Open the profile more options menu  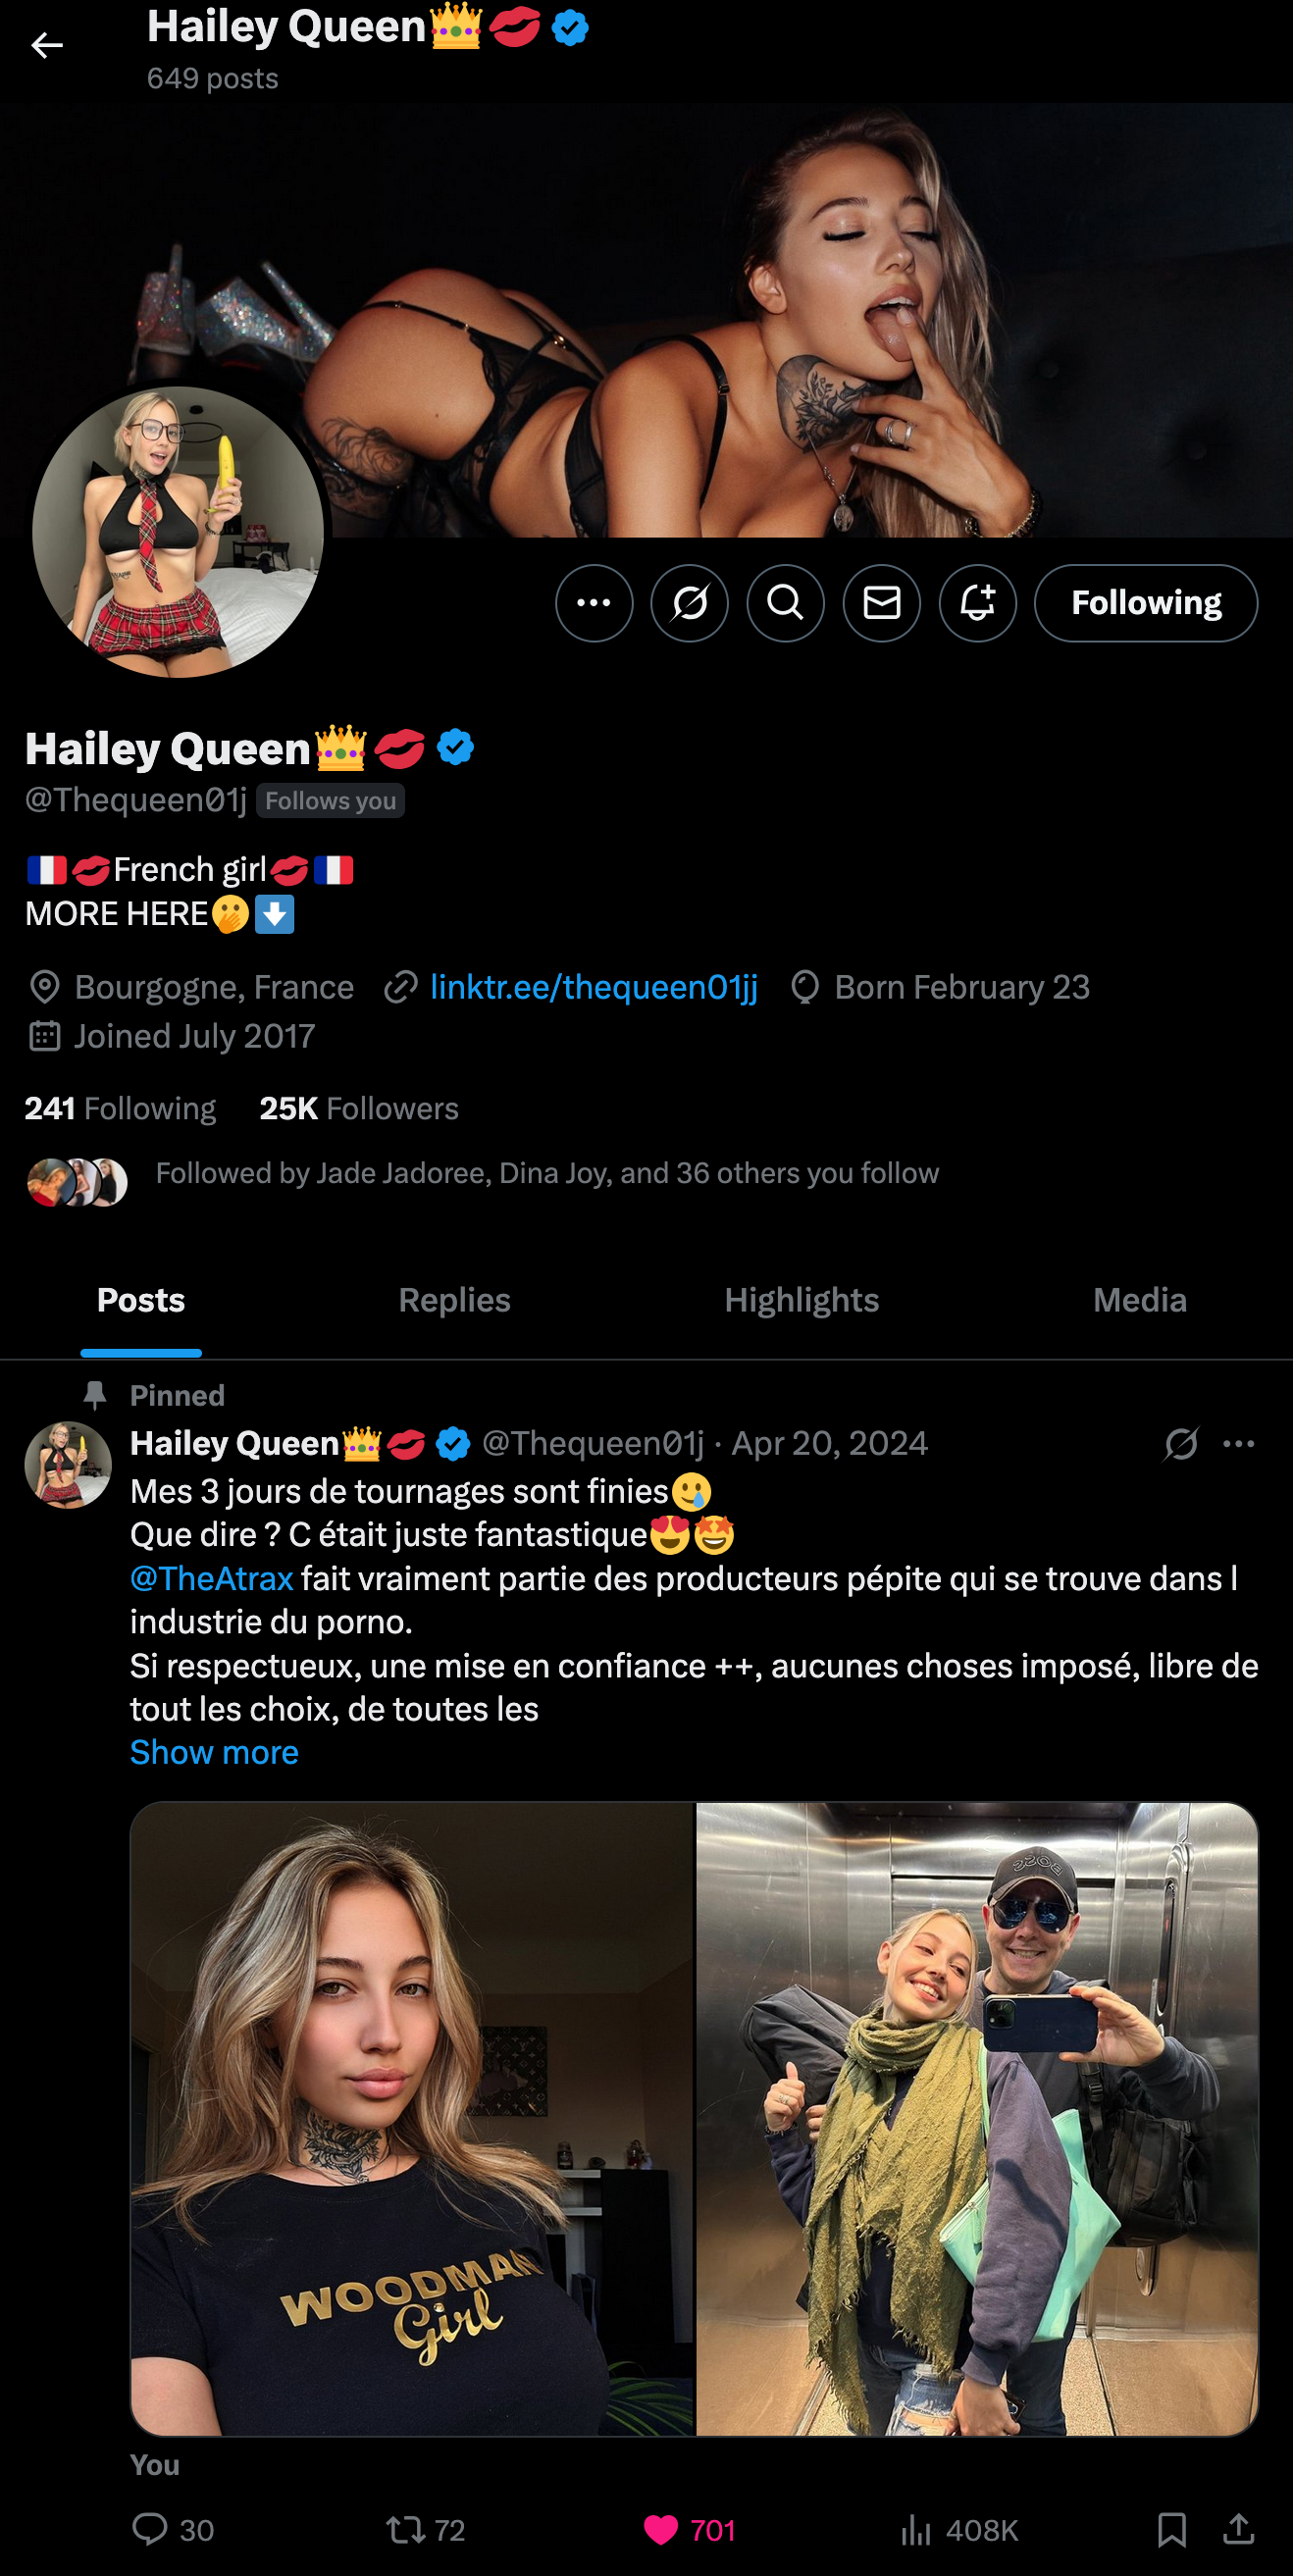coord(594,603)
